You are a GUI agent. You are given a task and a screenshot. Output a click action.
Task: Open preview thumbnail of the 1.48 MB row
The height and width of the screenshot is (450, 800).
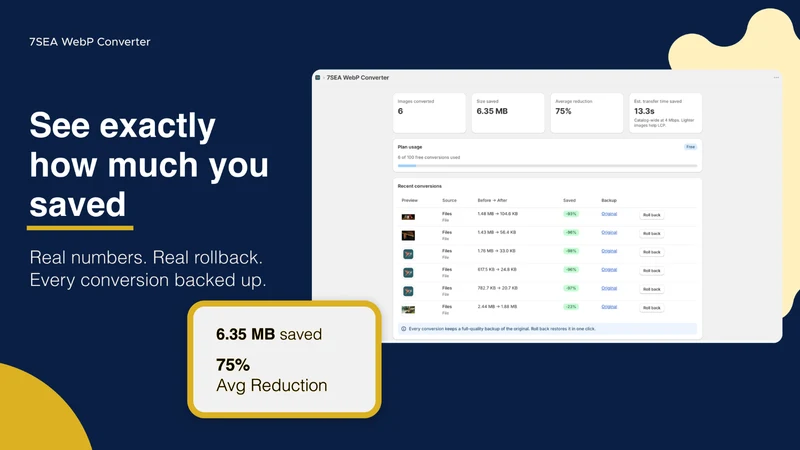(408, 217)
